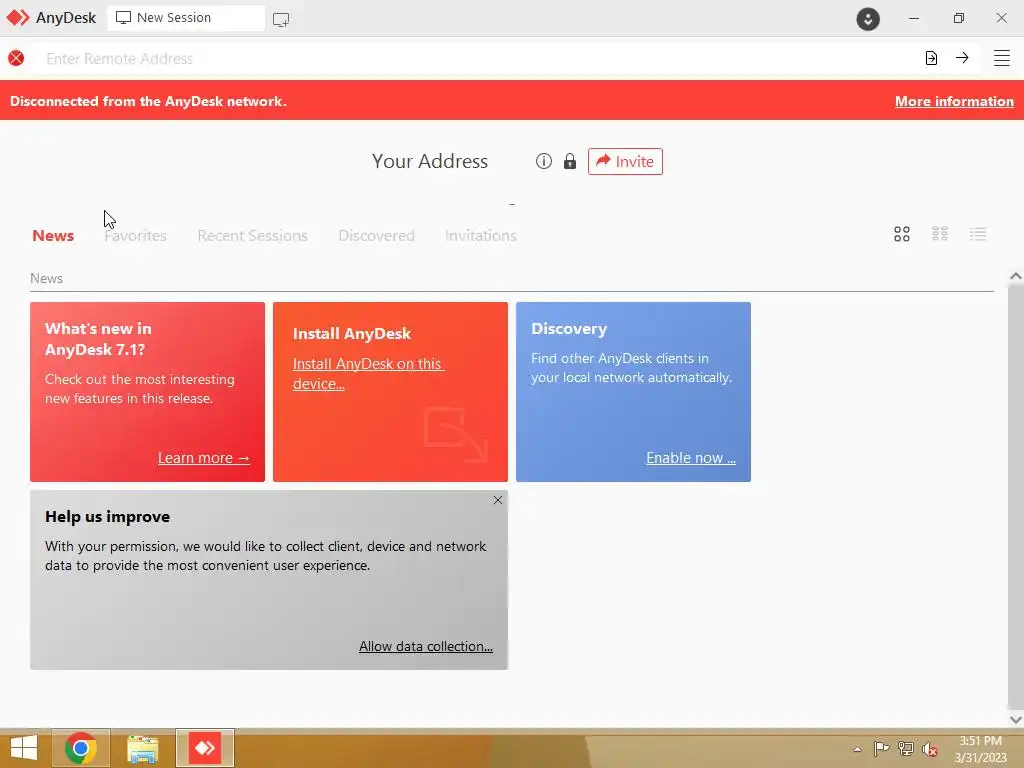
Task: Click Install AnyDesk on this device link
Action: pyautogui.click(x=368, y=374)
